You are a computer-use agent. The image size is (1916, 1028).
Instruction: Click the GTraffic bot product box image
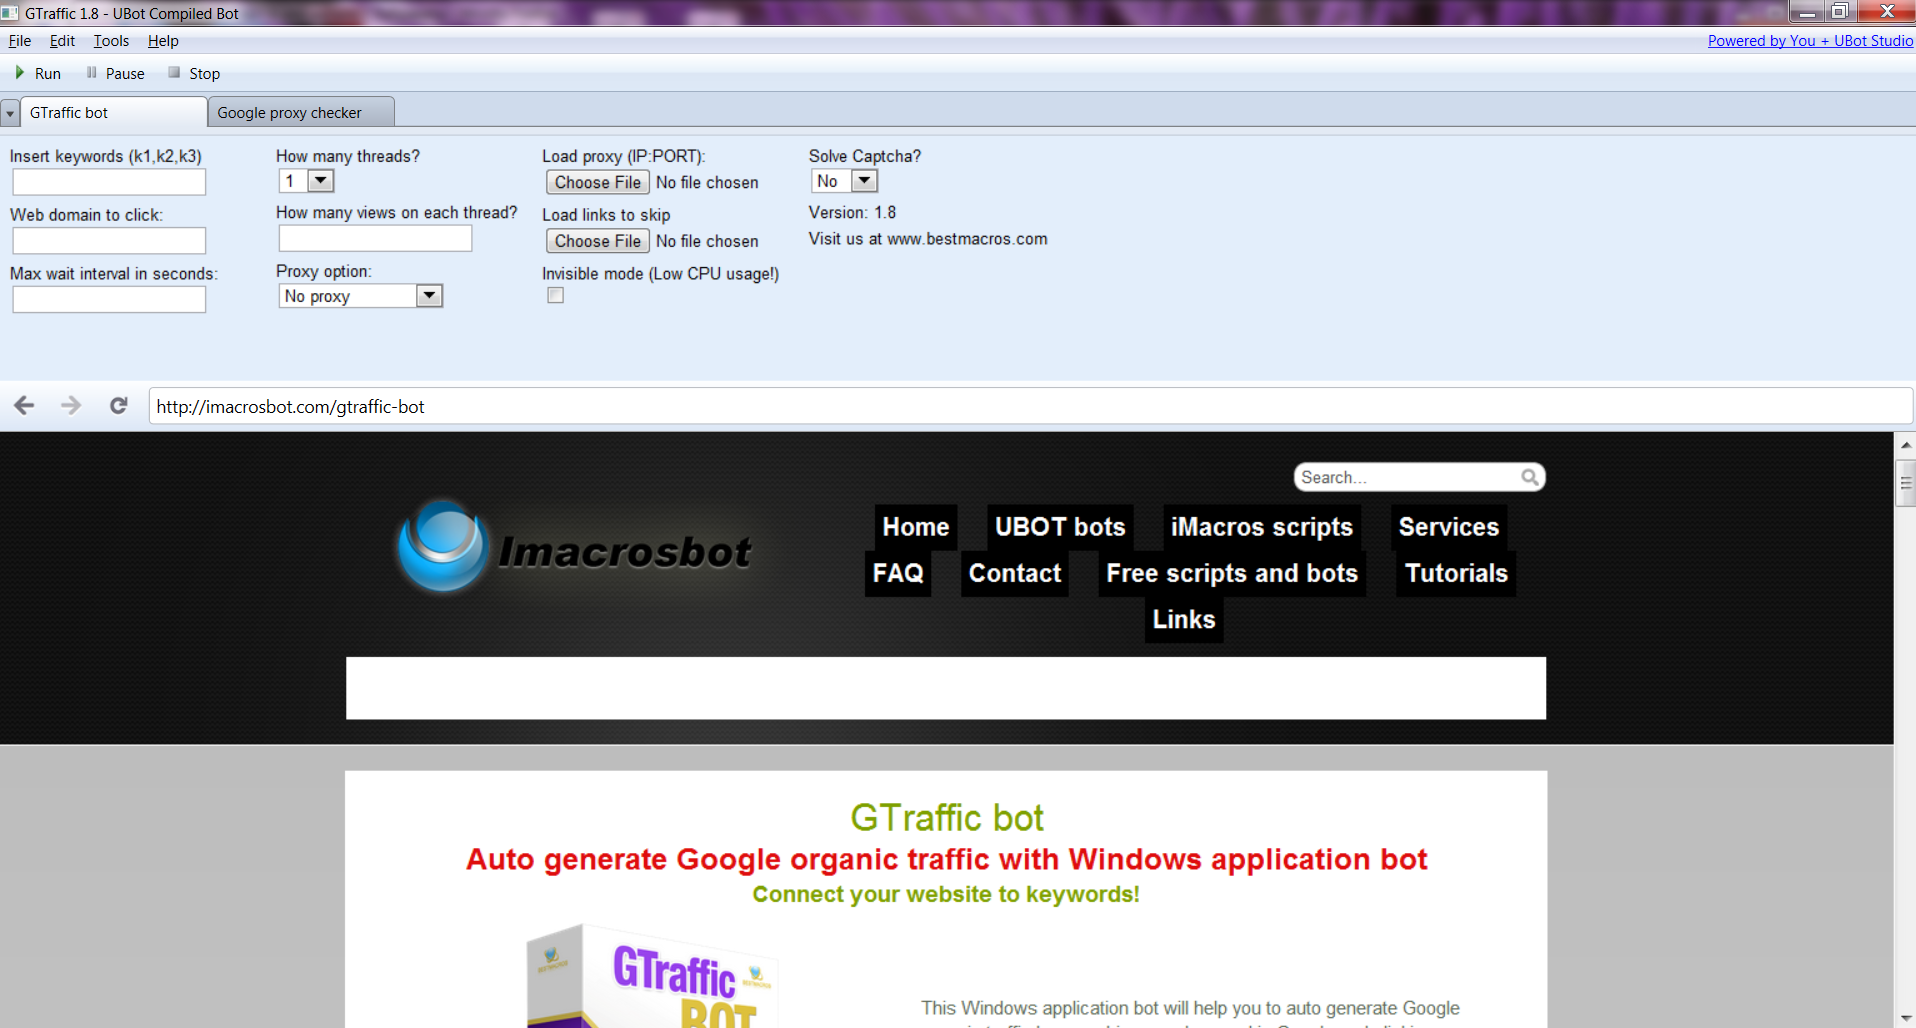coord(653,976)
